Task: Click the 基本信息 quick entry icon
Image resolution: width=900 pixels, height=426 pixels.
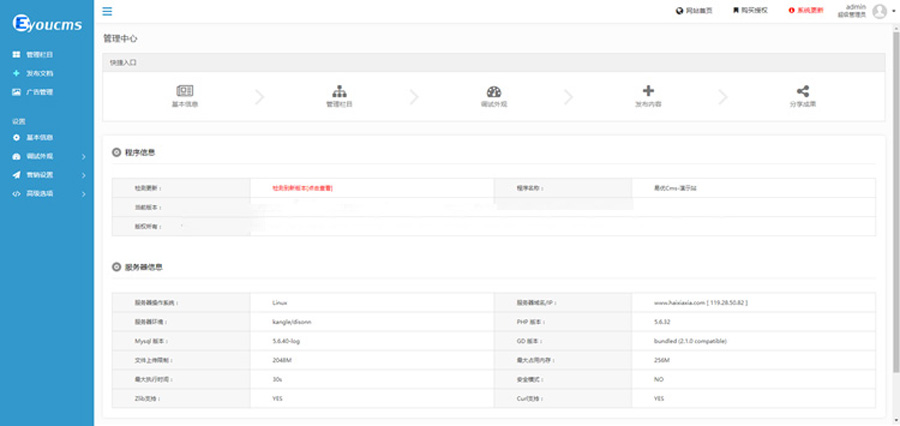Action: pyautogui.click(x=185, y=91)
